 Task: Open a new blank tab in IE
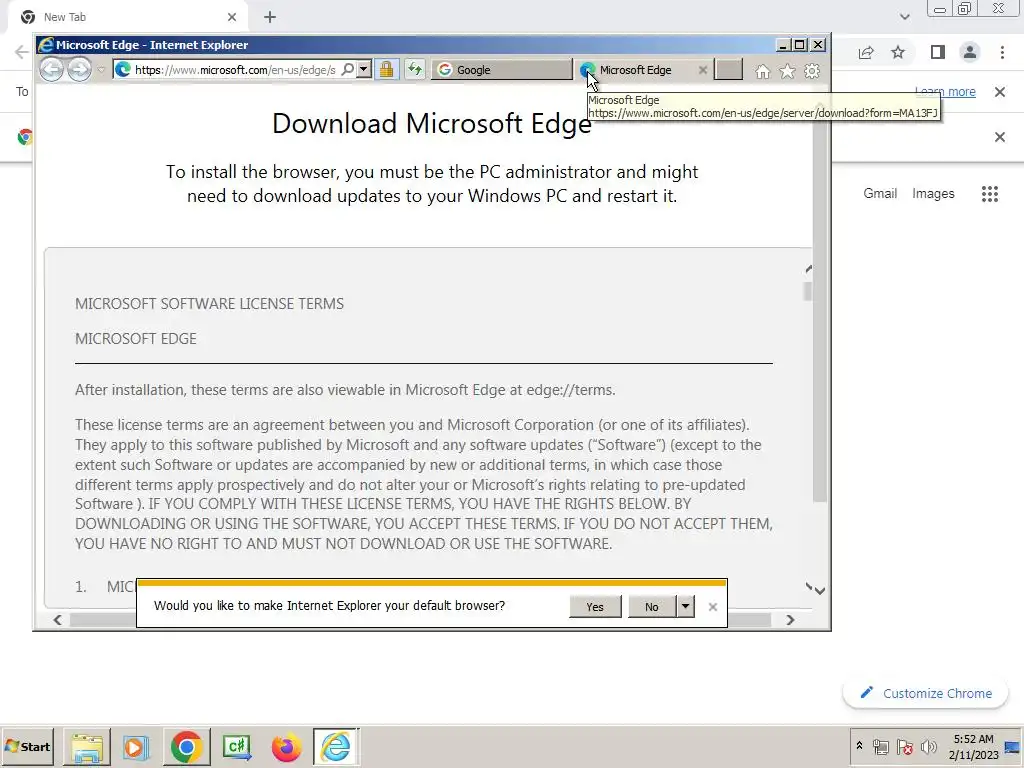[728, 69]
